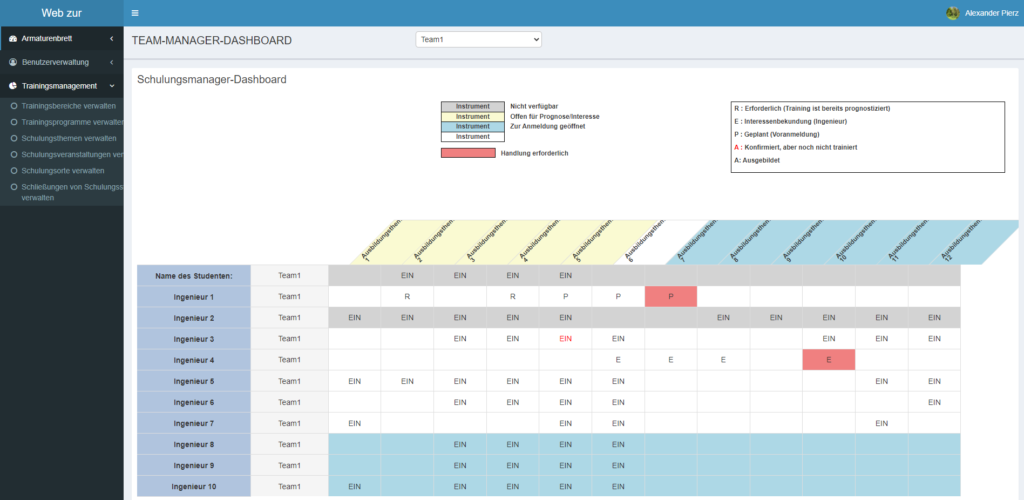Click Team1 cell in Ingenieur 10 row
This screenshot has height=500, width=1024.
pyautogui.click(x=289, y=486)
